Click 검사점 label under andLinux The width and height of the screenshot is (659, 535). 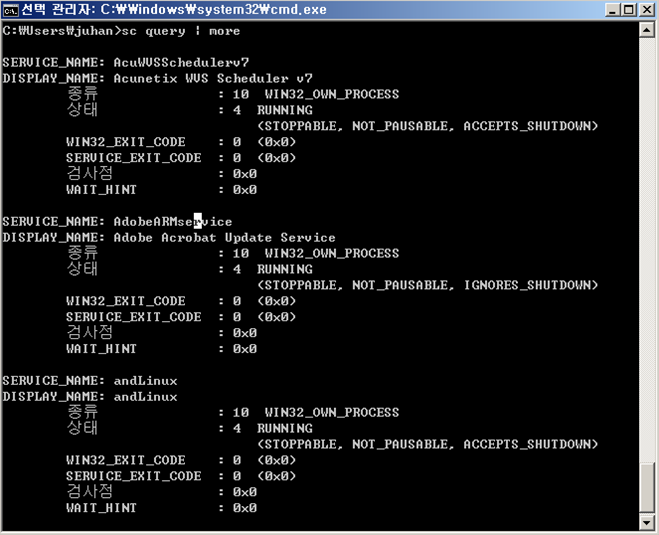tap(90, 491)
